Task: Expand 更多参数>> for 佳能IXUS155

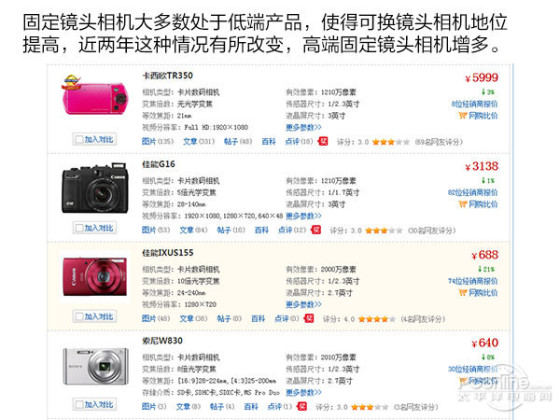Action: click(304, 304)
